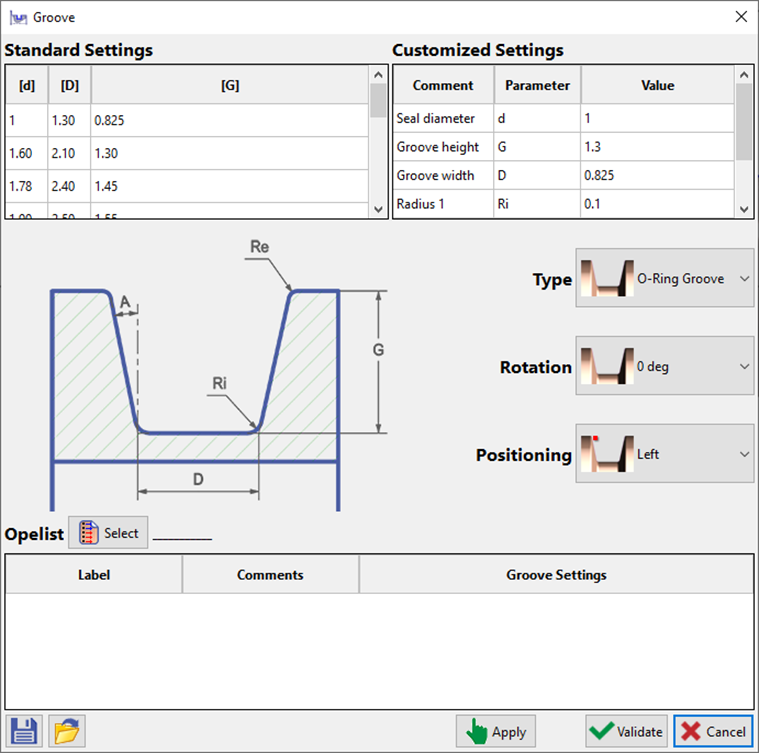Click the Apply button
The image size is (759, 753).
point(496,731)
